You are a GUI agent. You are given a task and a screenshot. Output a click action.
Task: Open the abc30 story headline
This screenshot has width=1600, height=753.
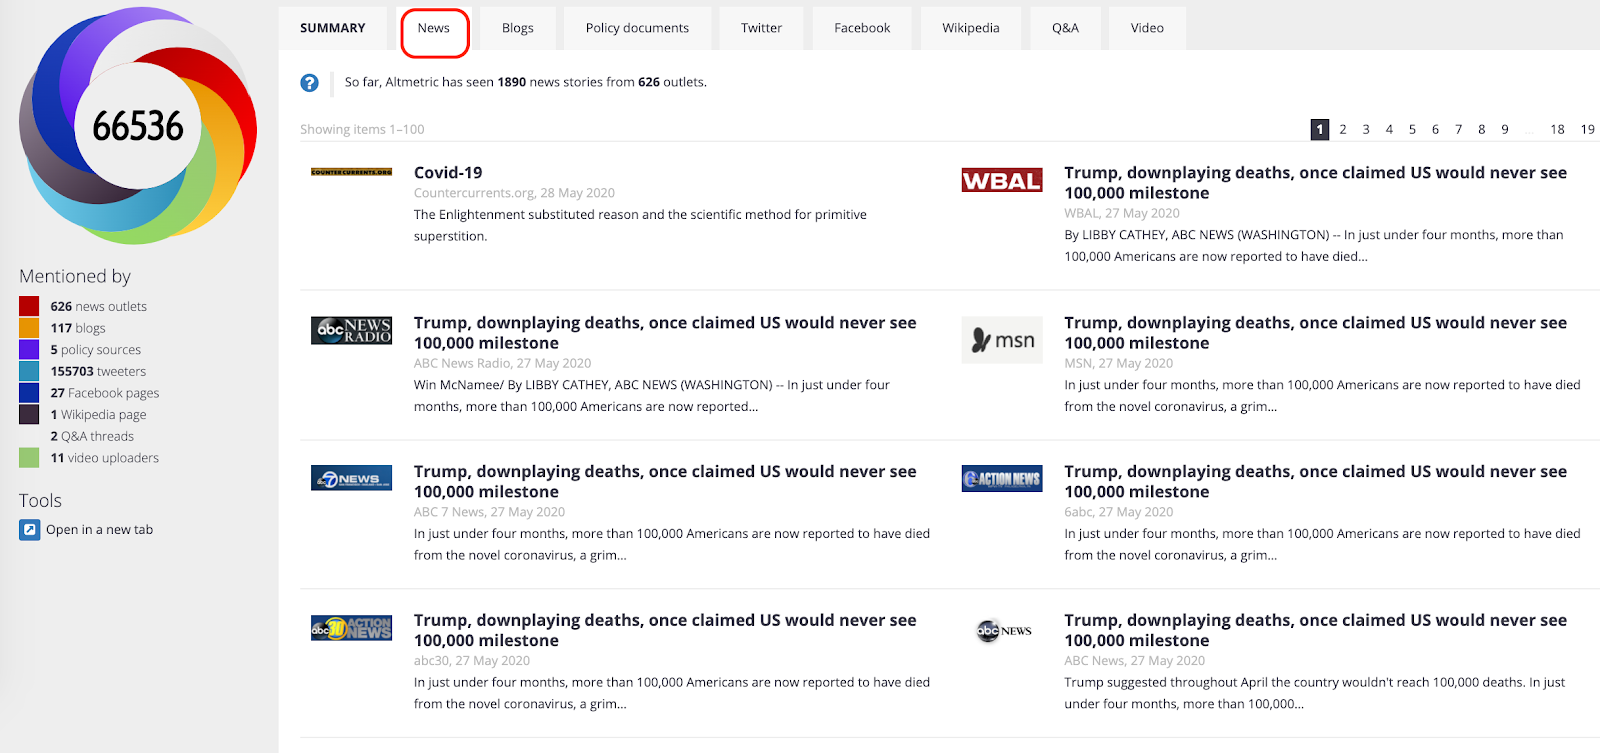pyautogui.click(x=665, y=630)
